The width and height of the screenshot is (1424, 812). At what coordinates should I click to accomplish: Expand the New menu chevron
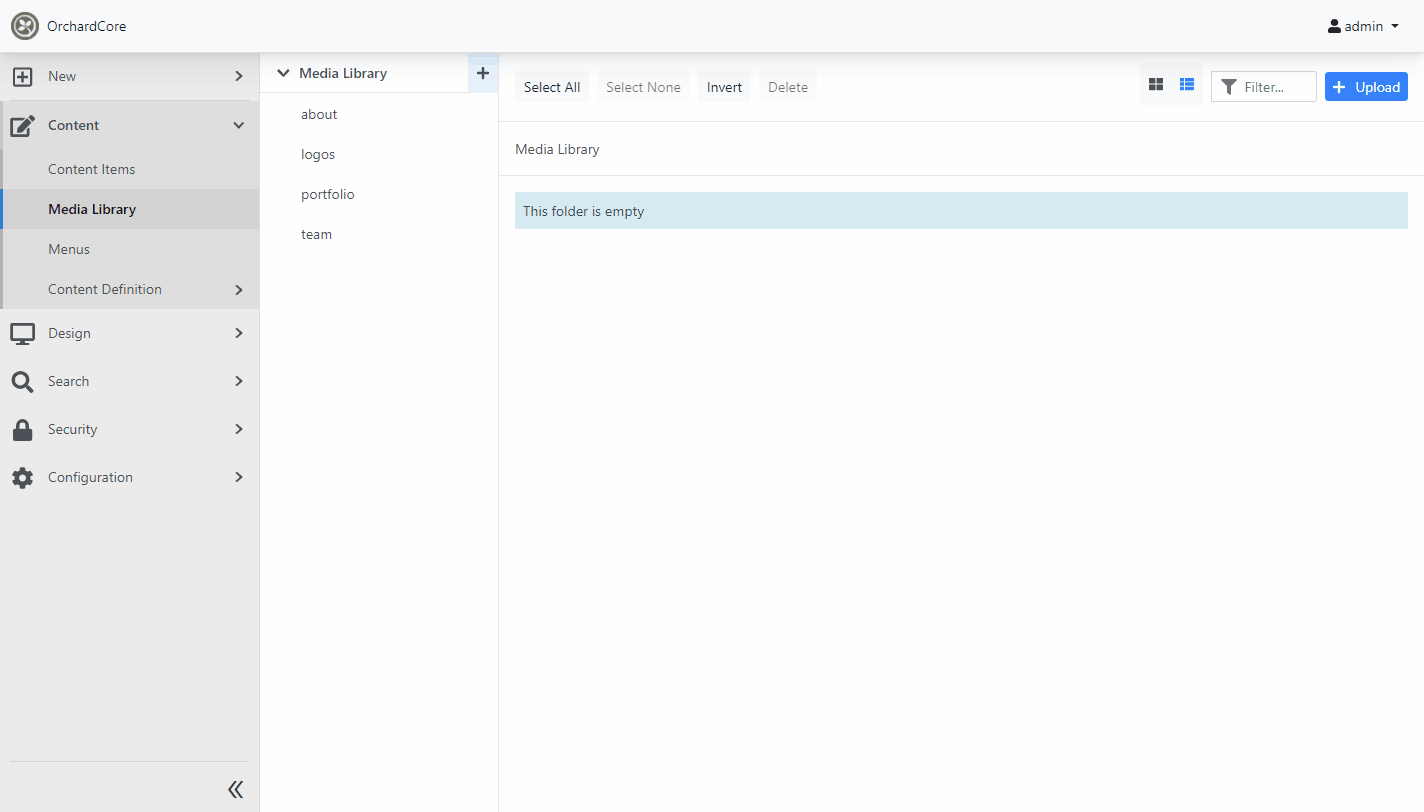click(238, 76)
